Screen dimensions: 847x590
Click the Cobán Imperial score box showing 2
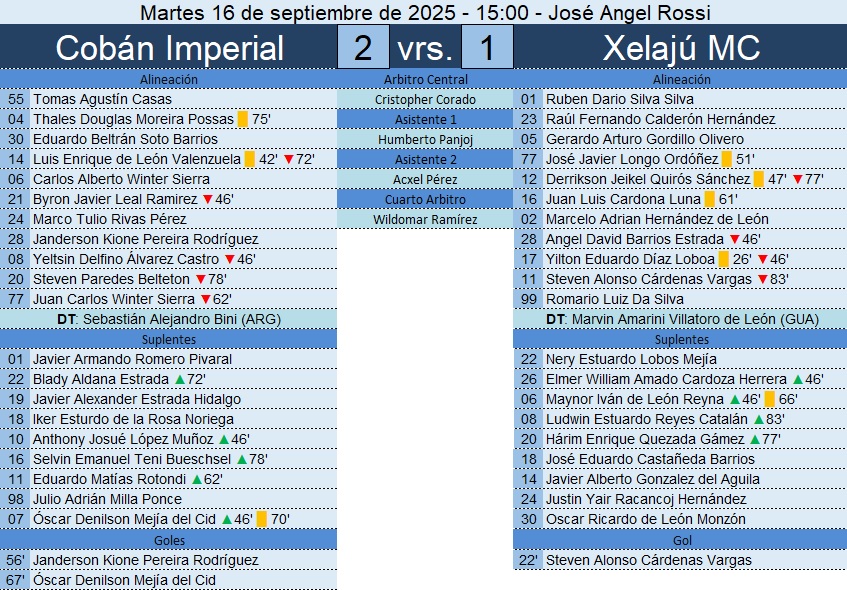(363, 47)
